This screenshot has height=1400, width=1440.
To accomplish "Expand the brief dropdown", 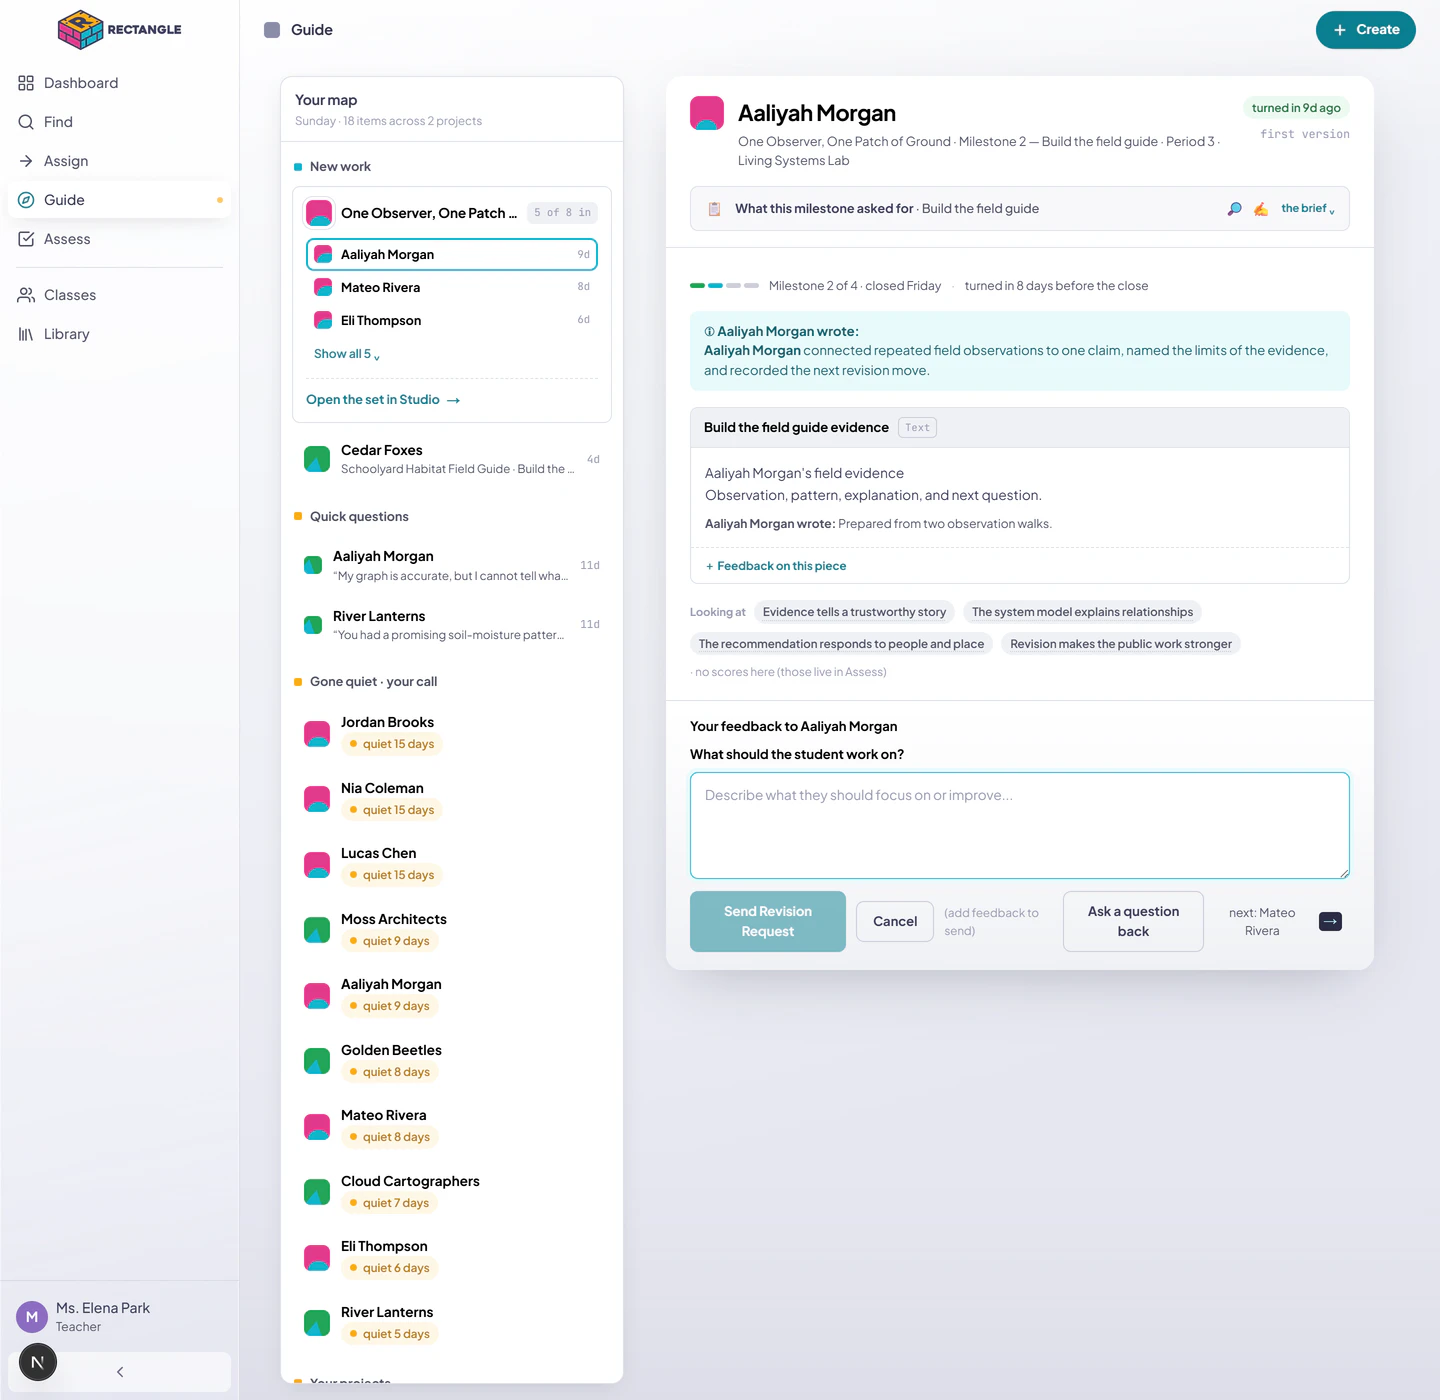I will (x=1308, y=209).
